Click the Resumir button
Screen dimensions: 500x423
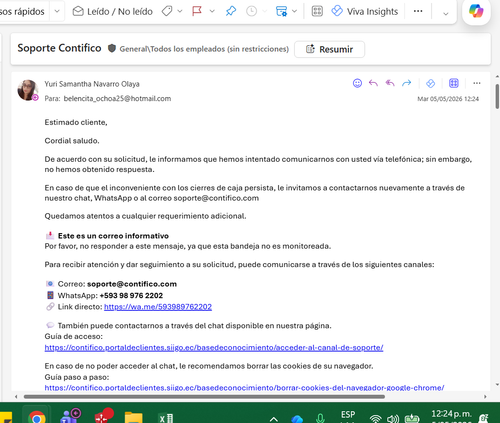[x=329, y=49]
